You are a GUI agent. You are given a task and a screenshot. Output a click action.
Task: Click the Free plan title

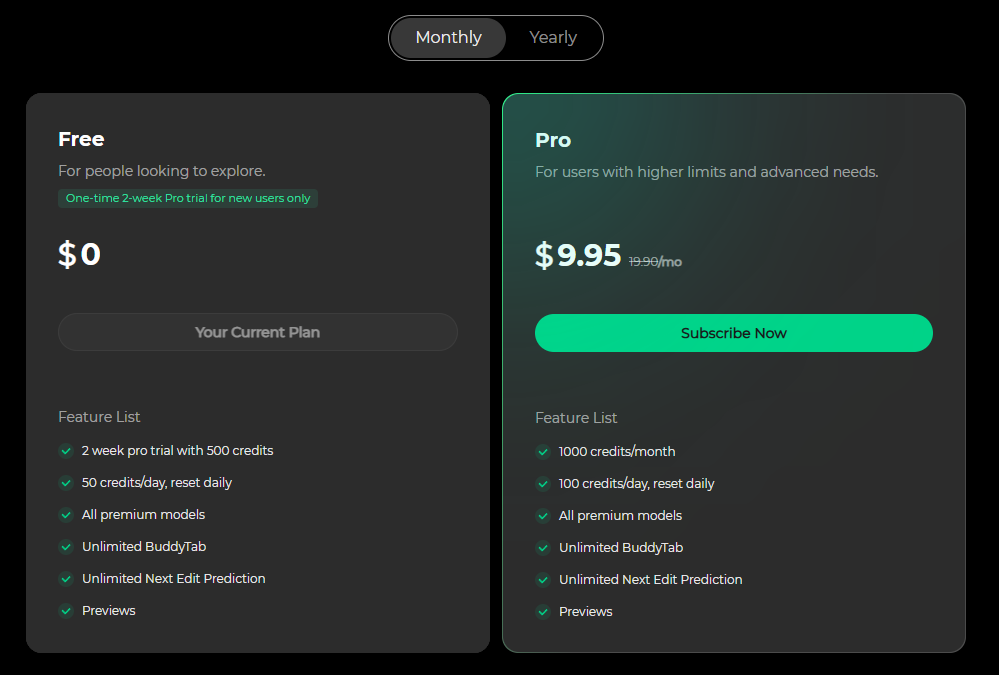coord(81,139)
